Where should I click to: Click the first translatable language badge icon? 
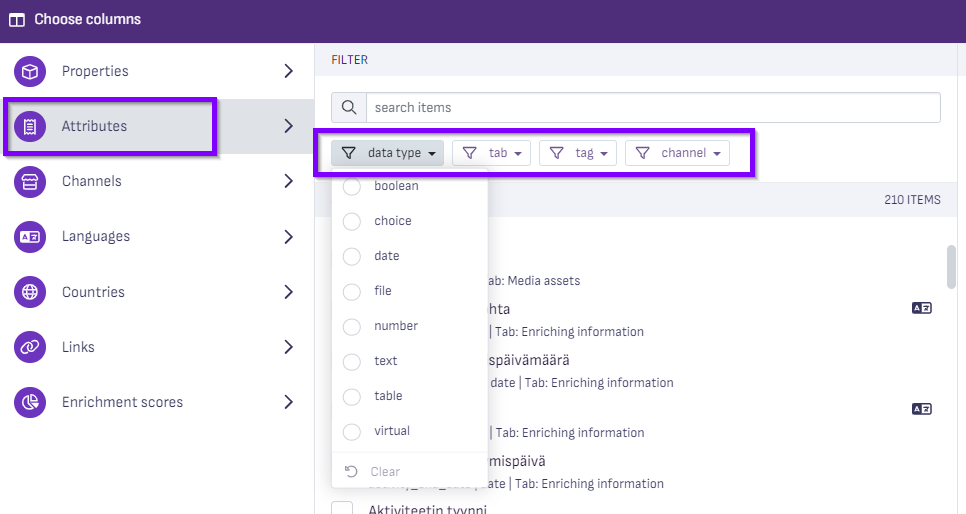[922, 308]
